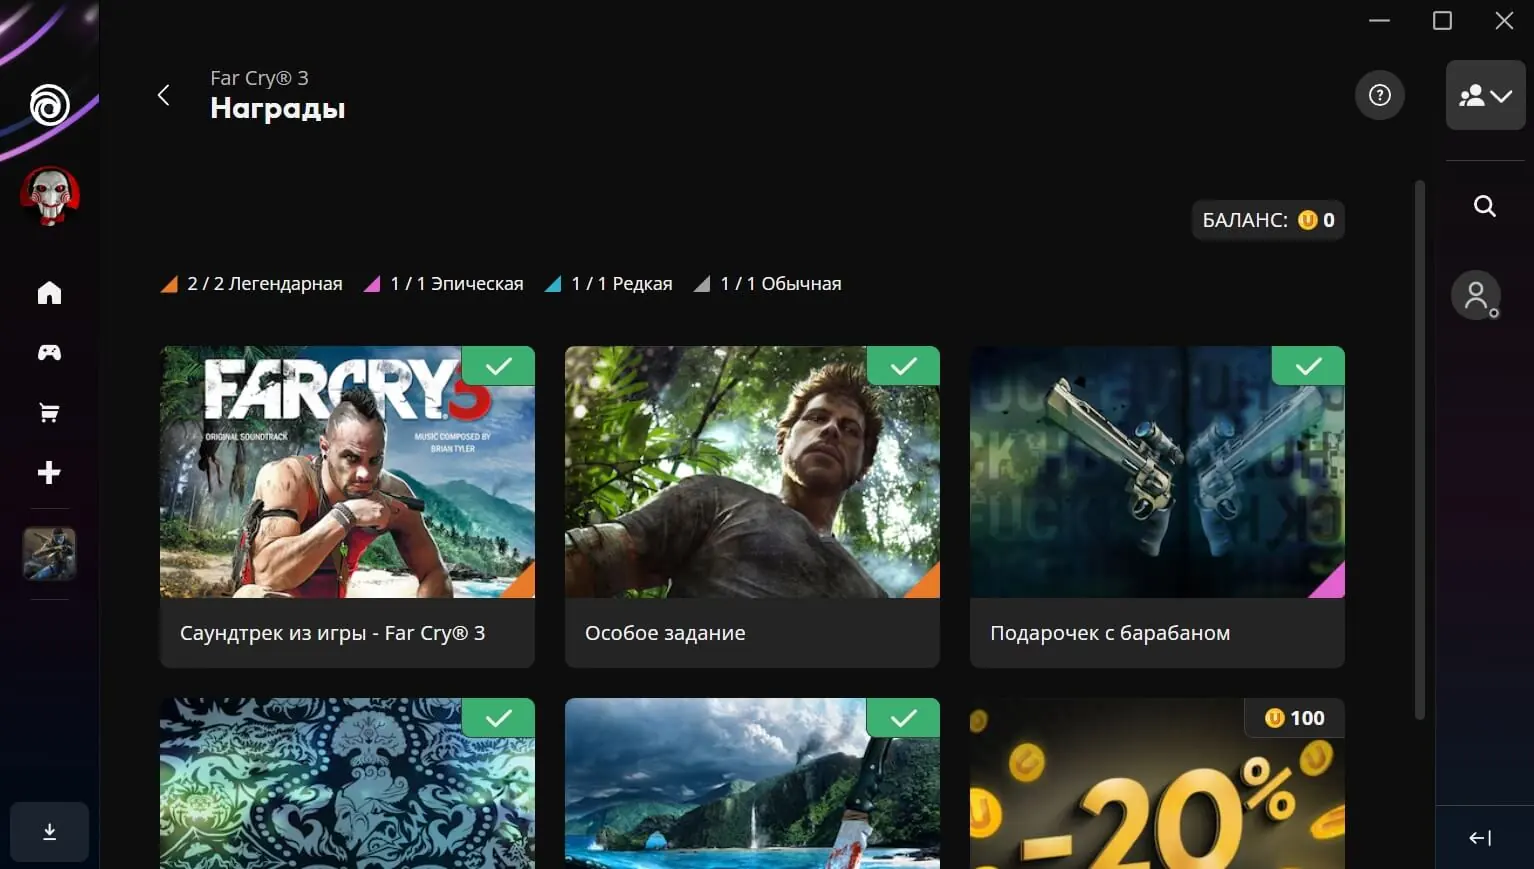
Task: Open the island with knife reward card
Action: pos(752,783)
